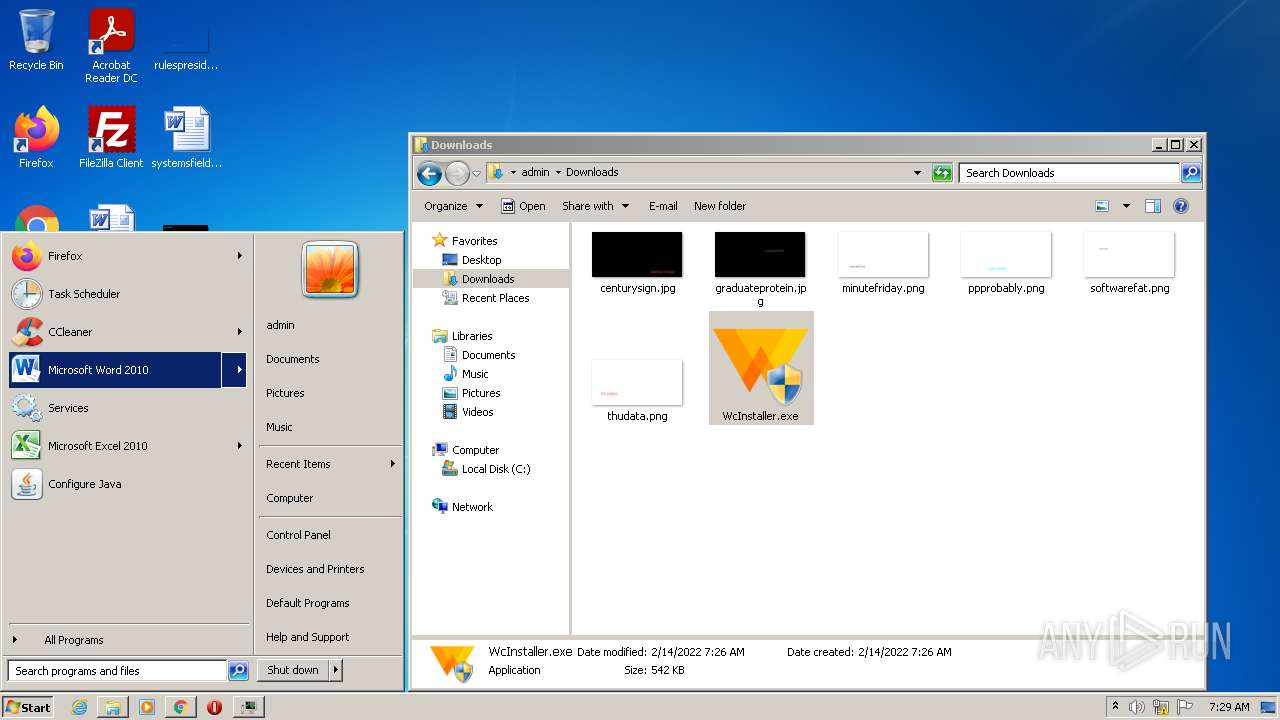Click the volume speaker tray icon
This screenshot has width=1280, height=720.
tap(1137, 707)
